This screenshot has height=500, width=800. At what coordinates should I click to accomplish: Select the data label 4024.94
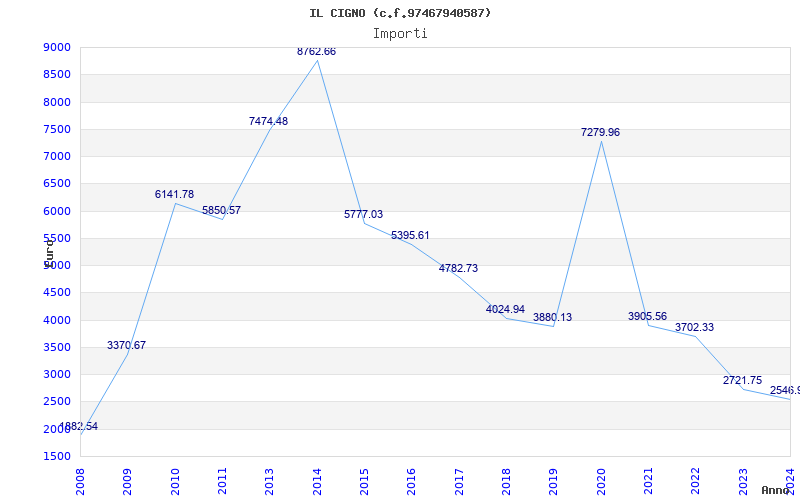505,309
